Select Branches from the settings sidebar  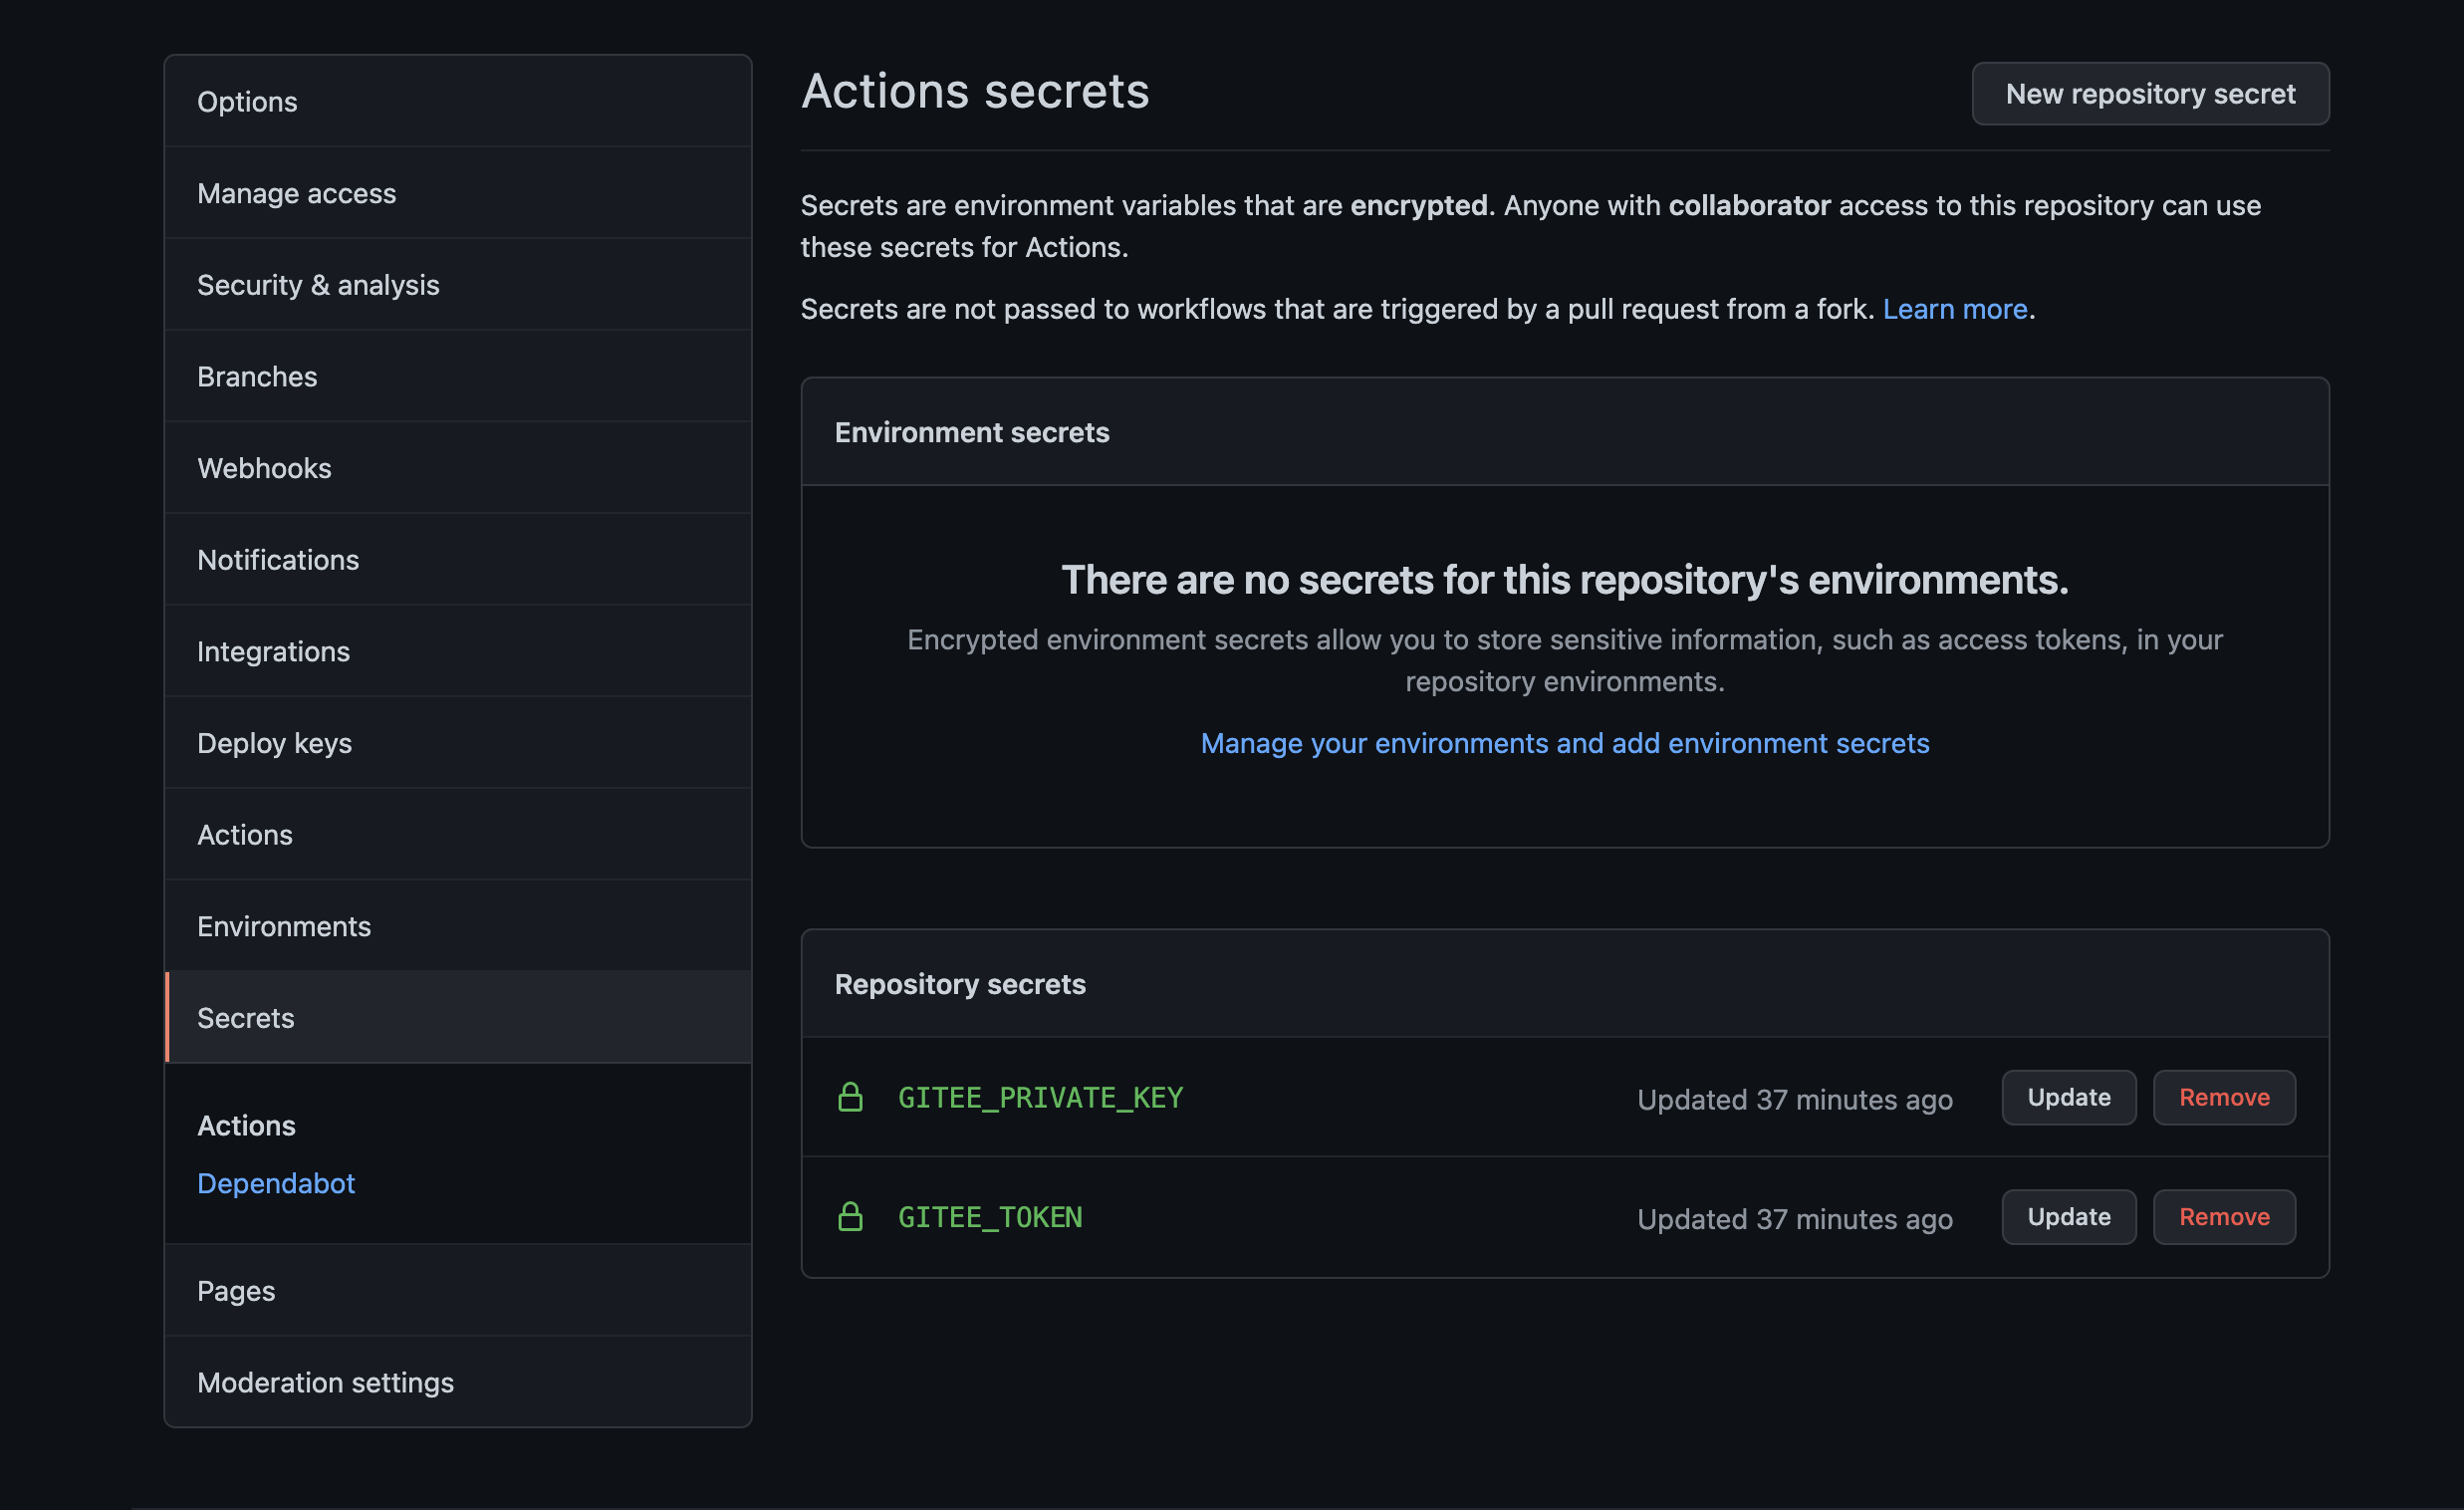click(257, 376)
